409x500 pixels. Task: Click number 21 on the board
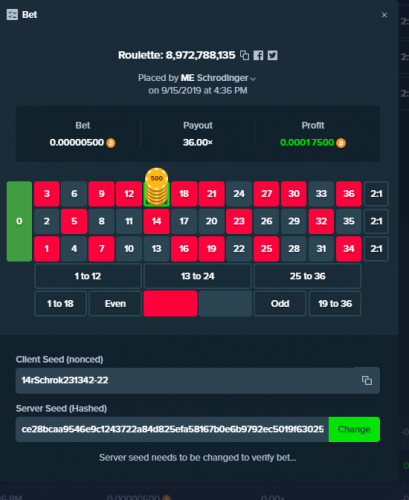(x=211, y=194)
